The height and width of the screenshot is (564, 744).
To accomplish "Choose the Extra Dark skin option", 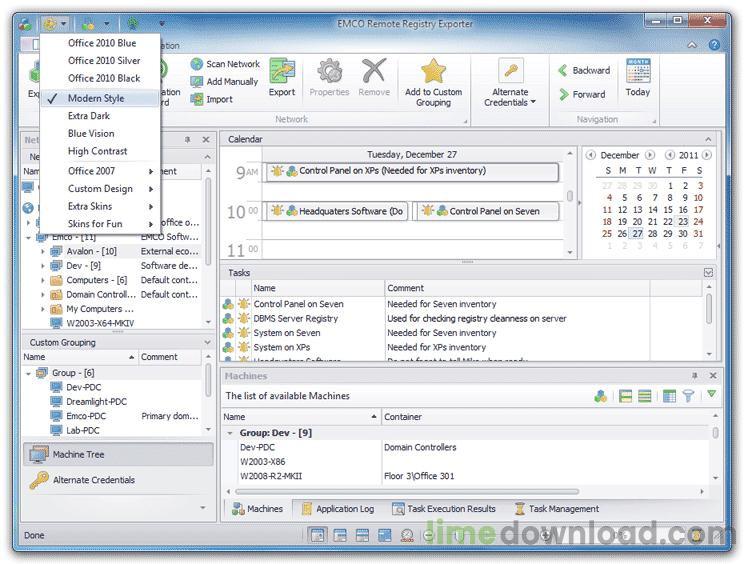I will click(89, 116).
